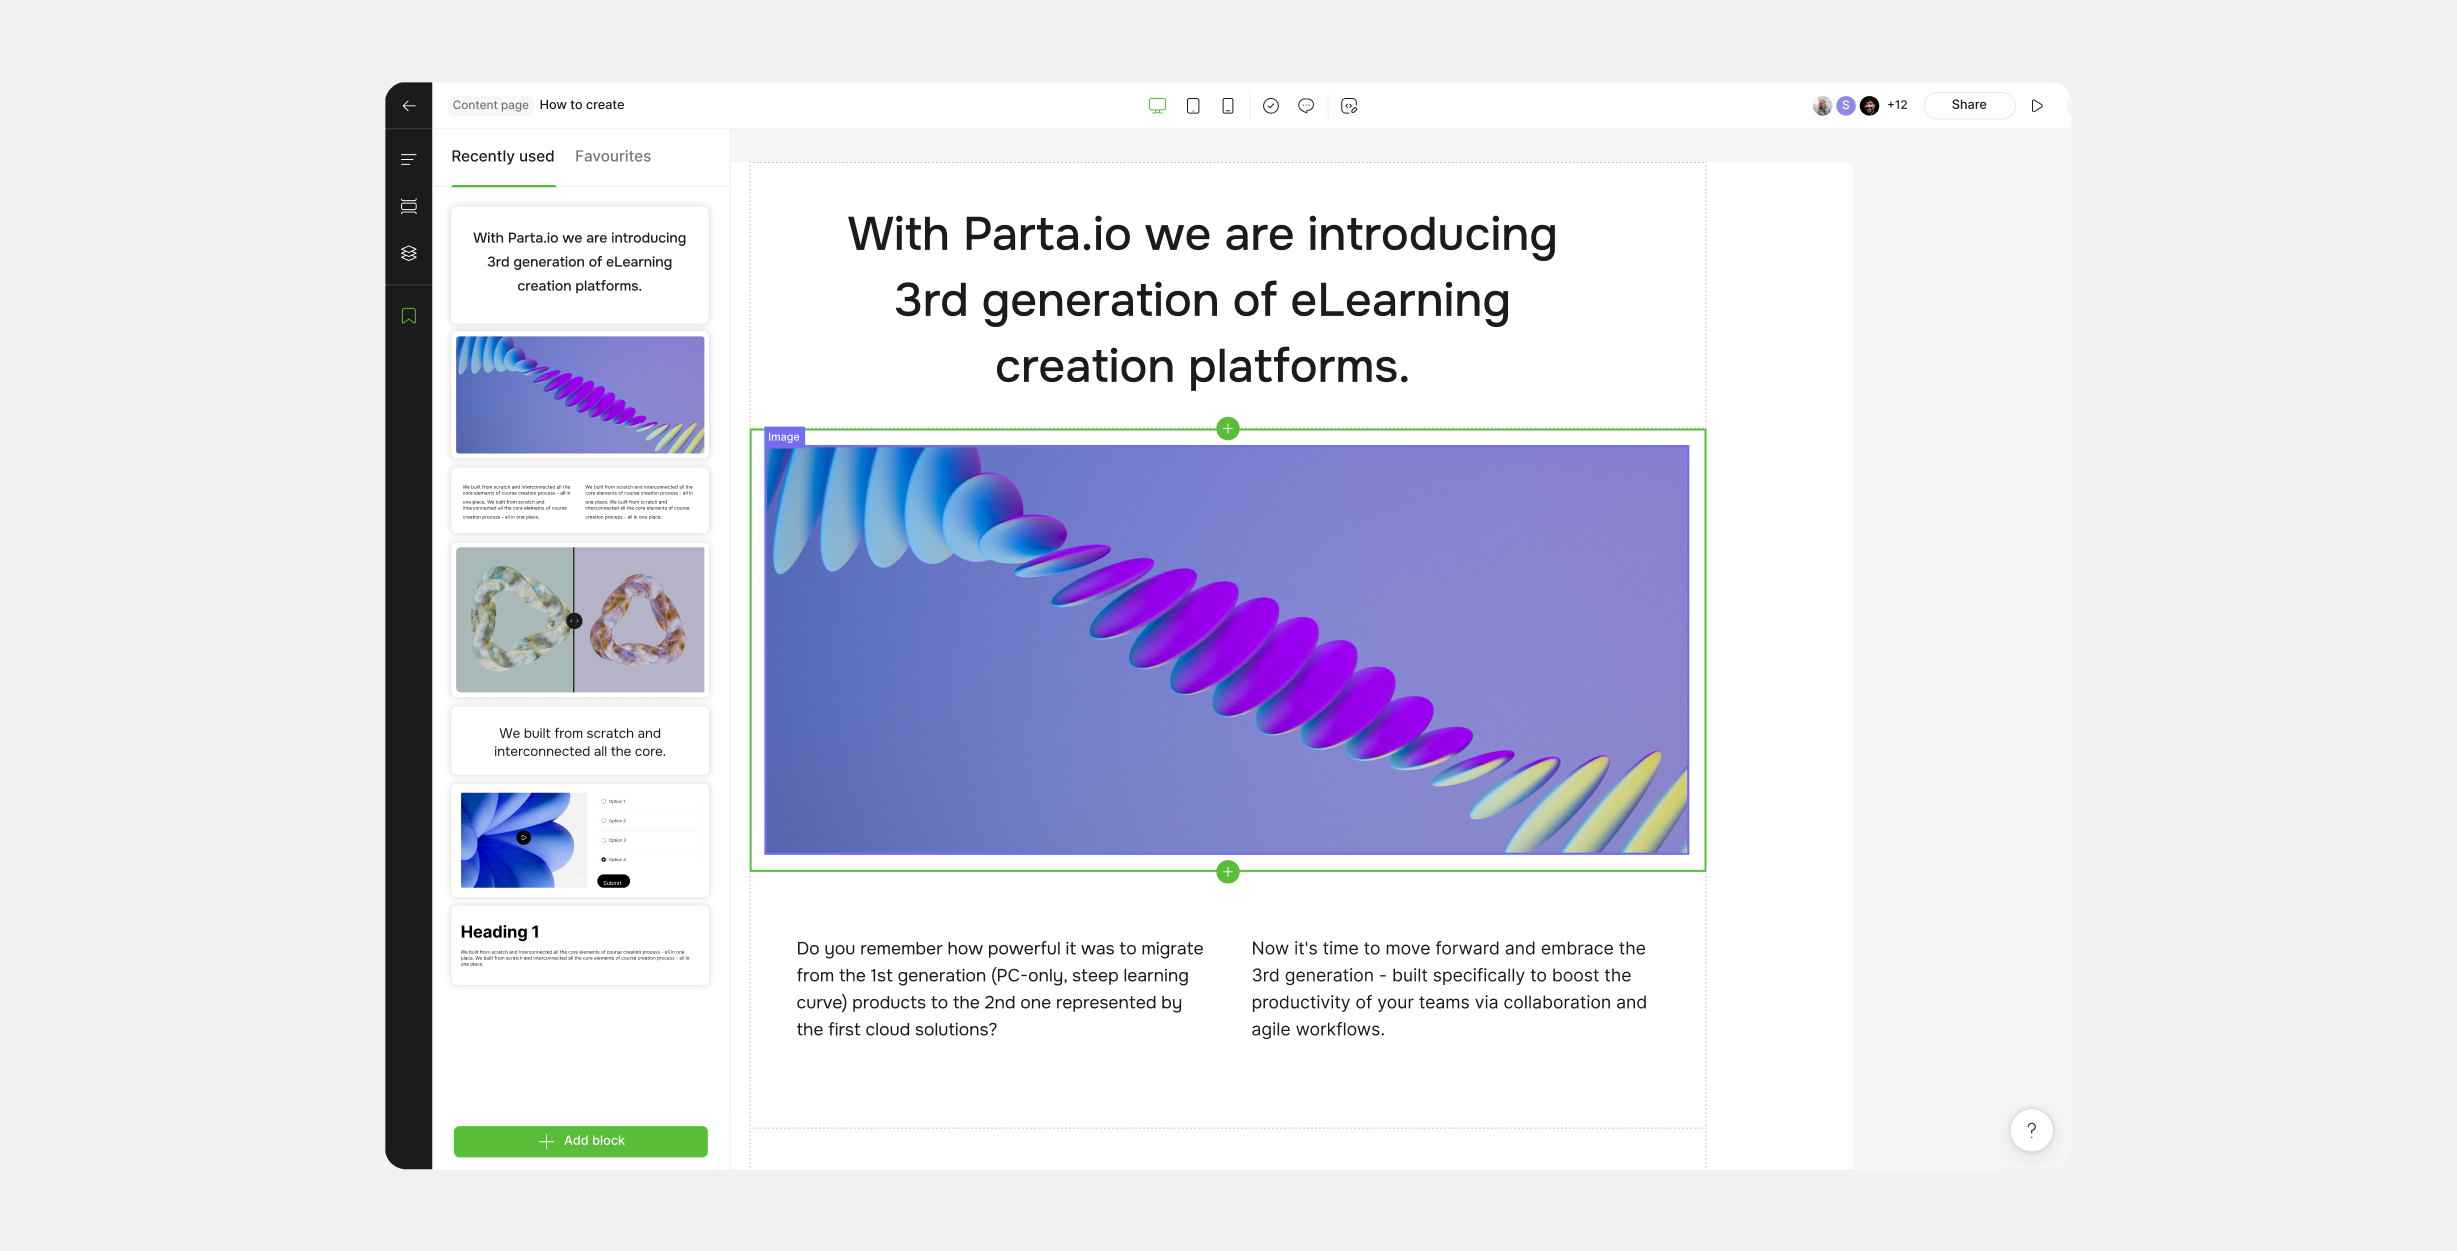Screen dimensions: 2457x1251
Task: Switch to mobile phone preview mode
Action: (1228, 106)
